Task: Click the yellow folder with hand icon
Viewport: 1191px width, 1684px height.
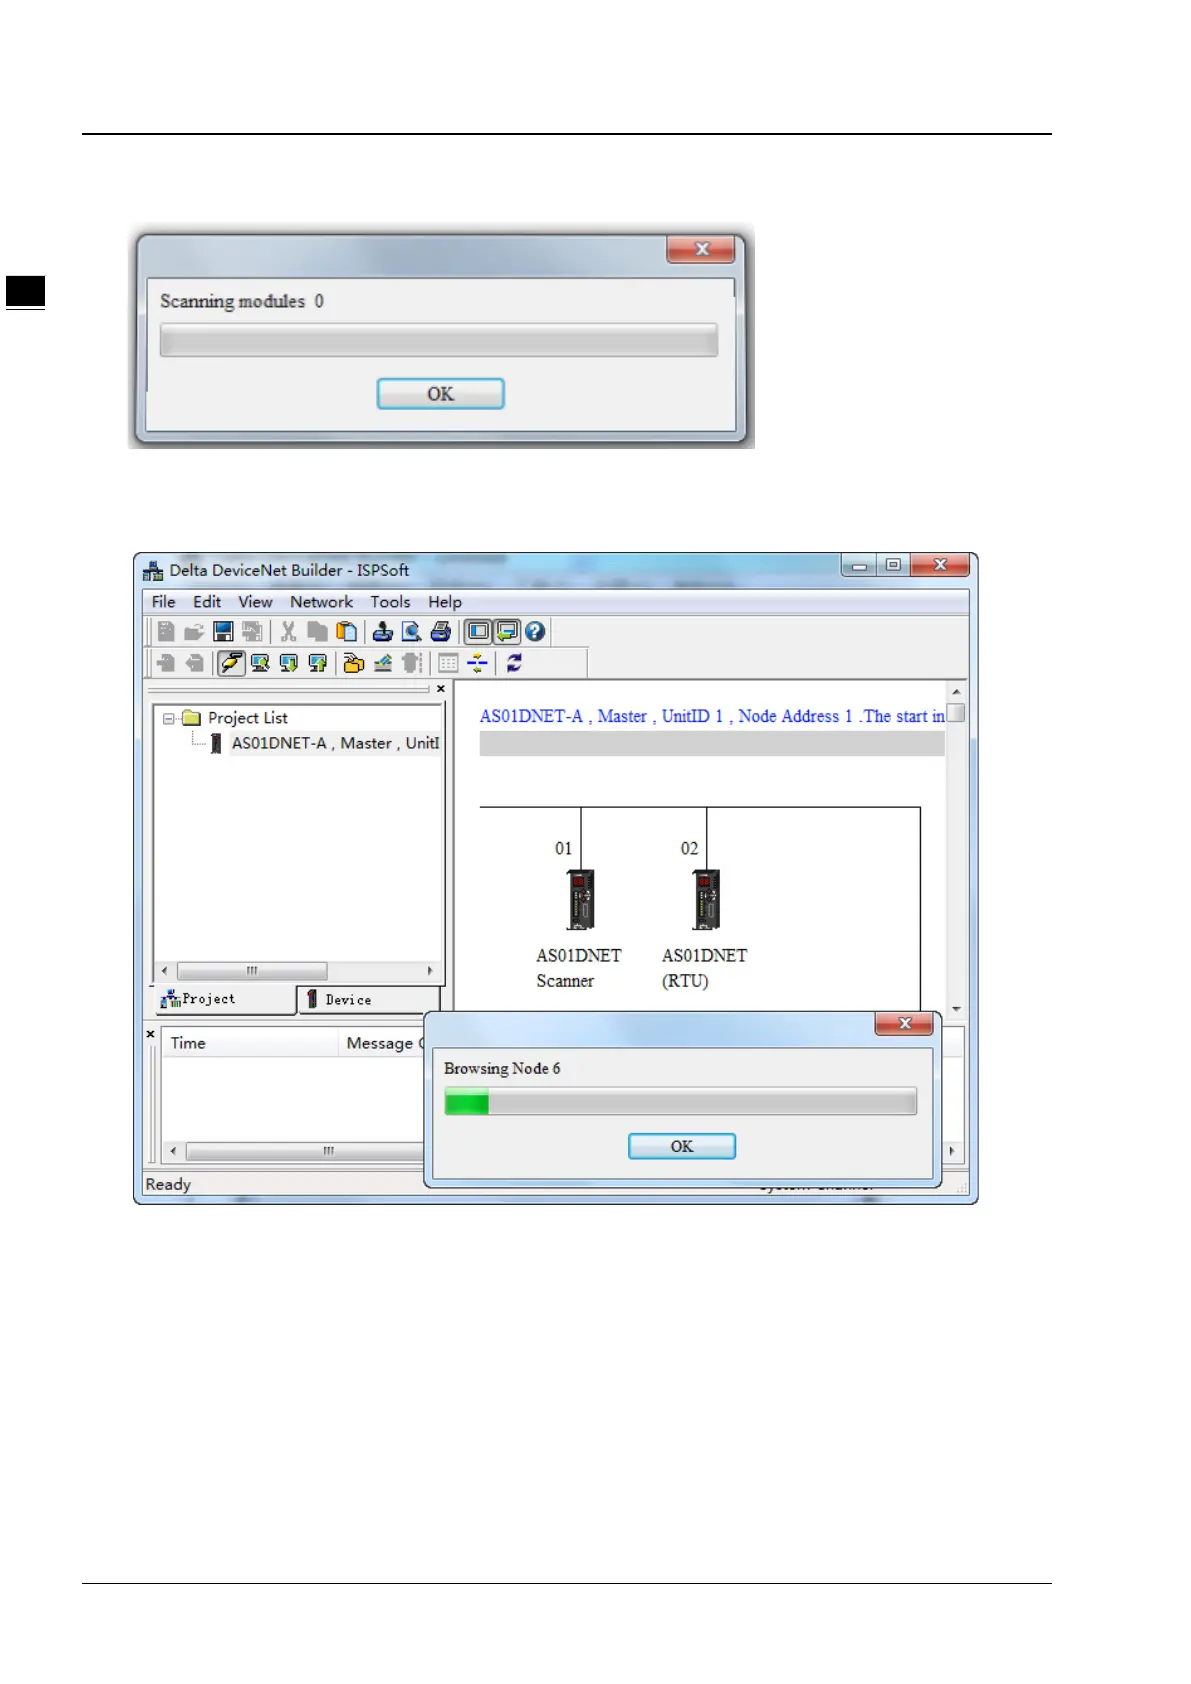Action: coord(353,662)
